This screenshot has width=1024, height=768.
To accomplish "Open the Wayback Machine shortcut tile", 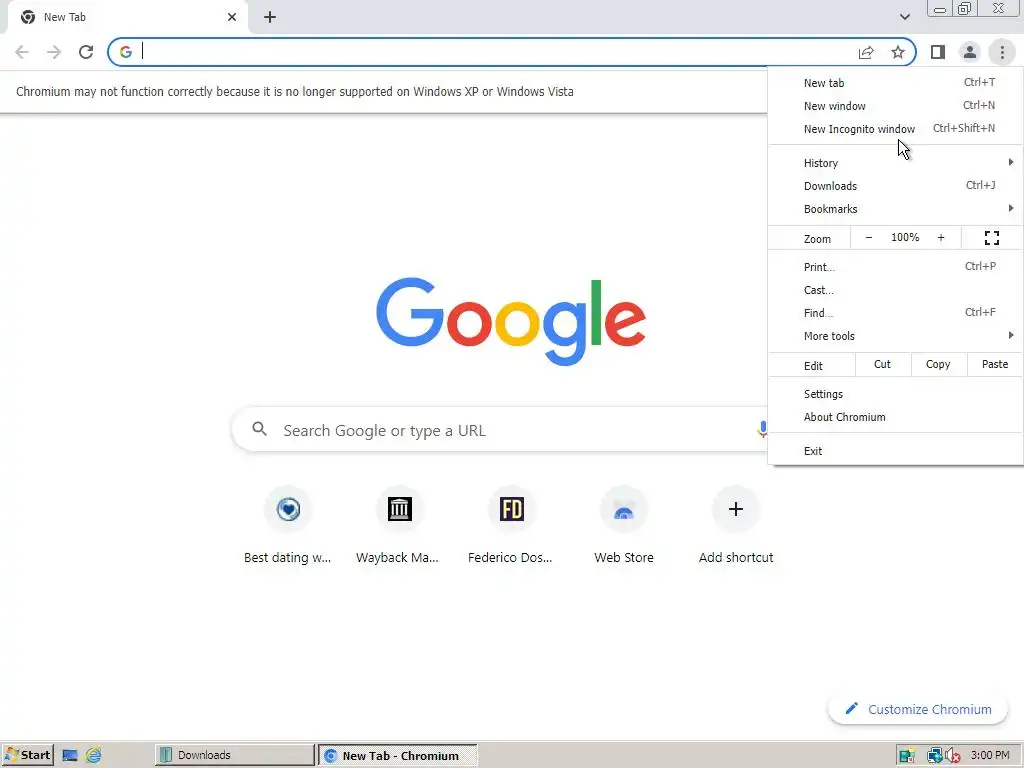I will pos(399,526).
